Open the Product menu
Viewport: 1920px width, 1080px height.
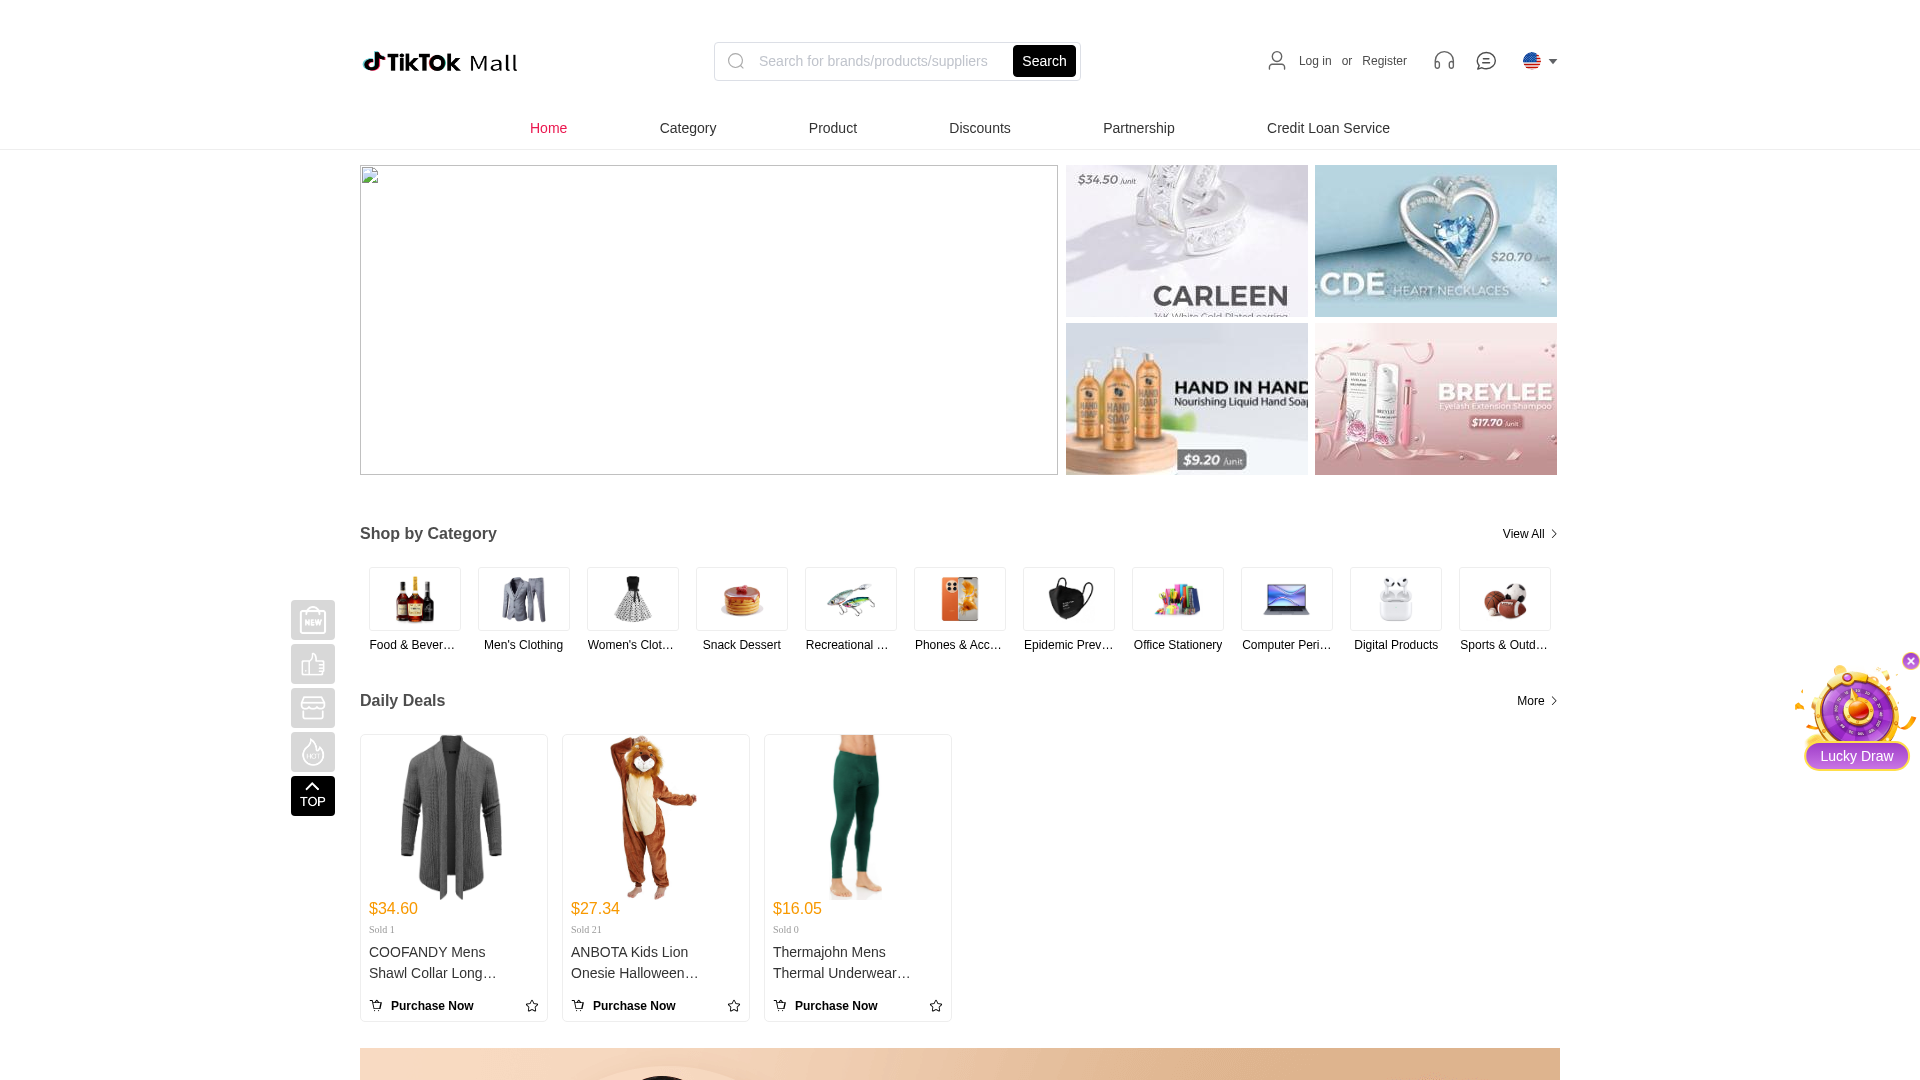point(833,128)
